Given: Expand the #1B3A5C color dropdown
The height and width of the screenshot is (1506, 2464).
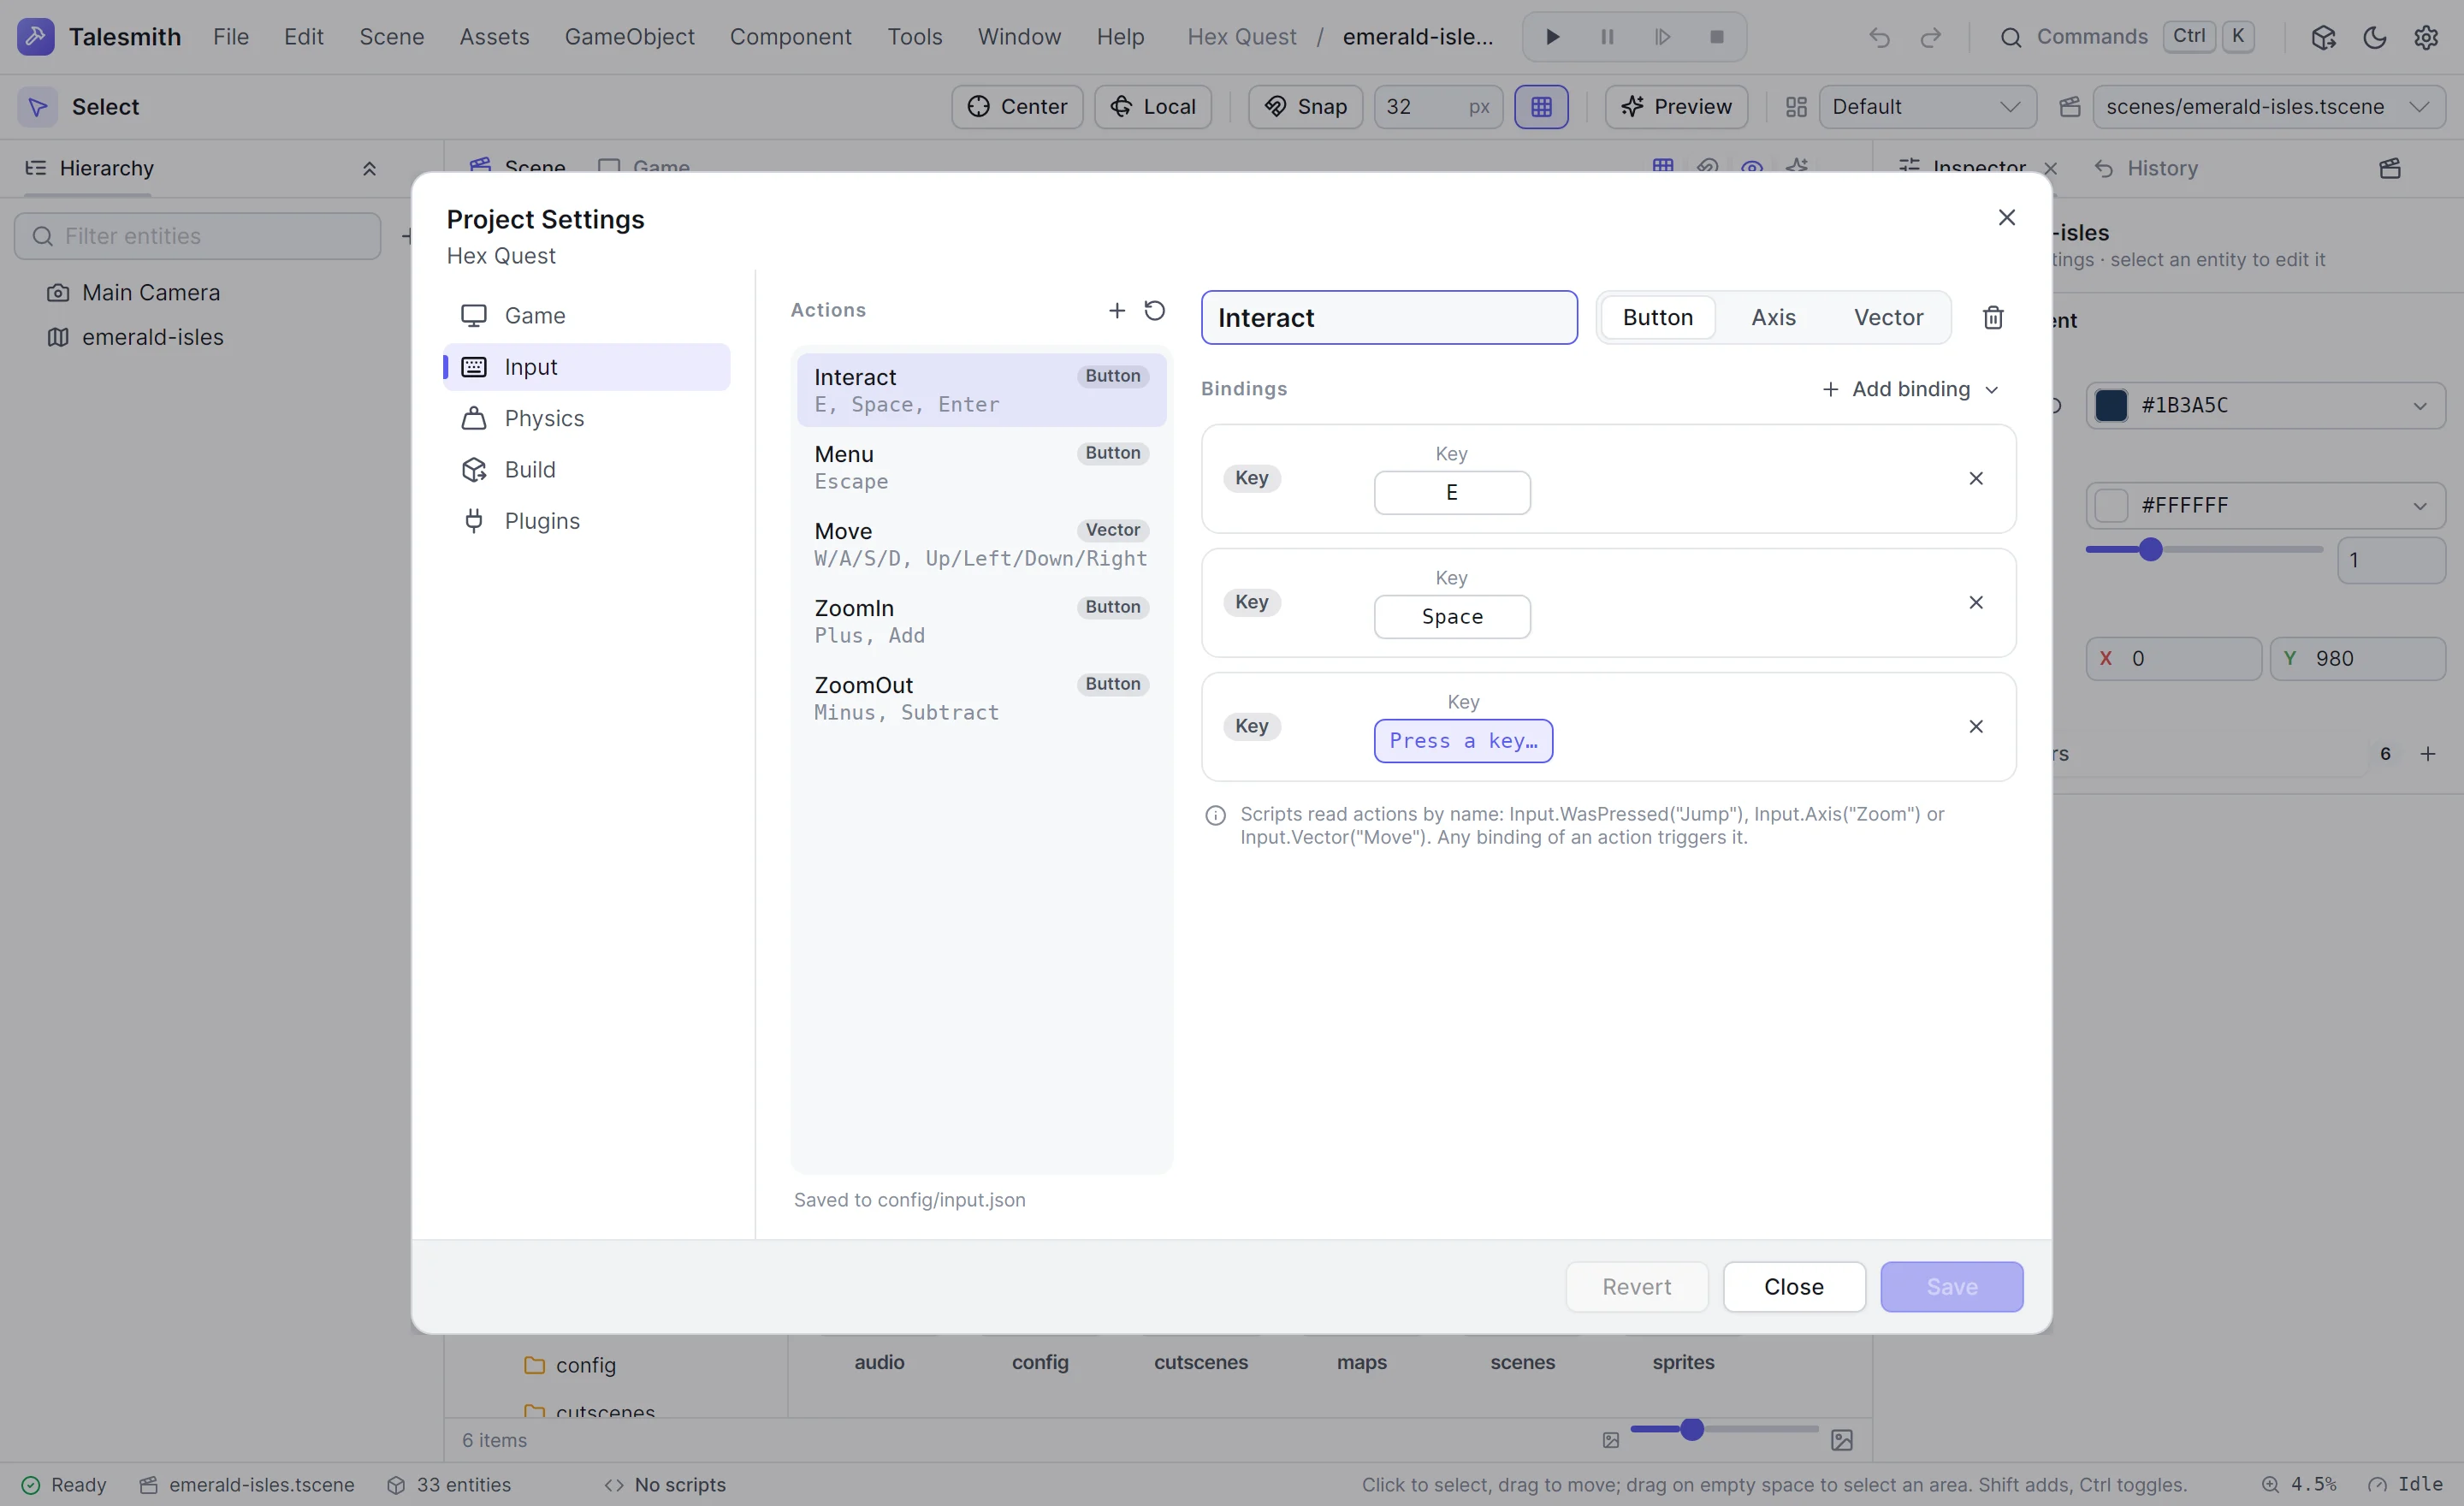Looking at the screenshot, I should [2419, 405].
